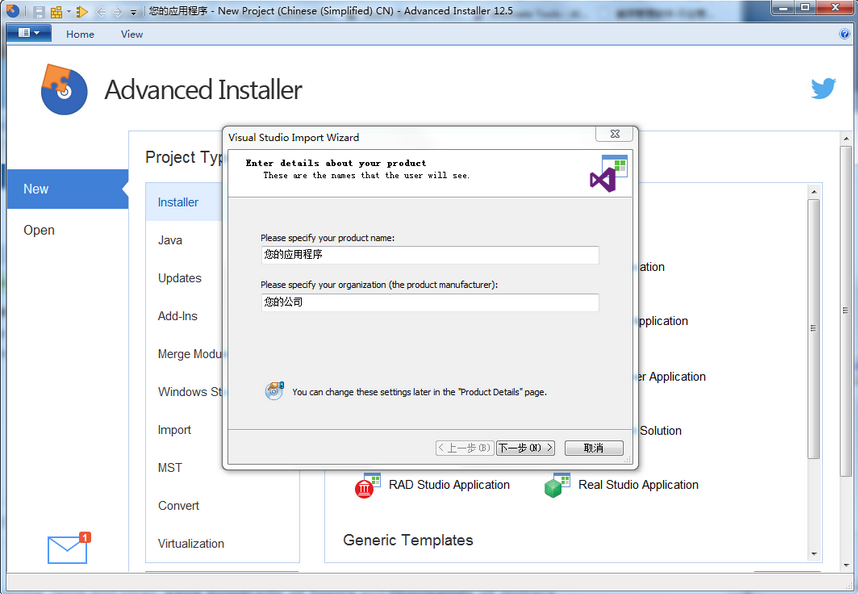
Task: Select the Virtualization project category
Action: pos(190,543)
